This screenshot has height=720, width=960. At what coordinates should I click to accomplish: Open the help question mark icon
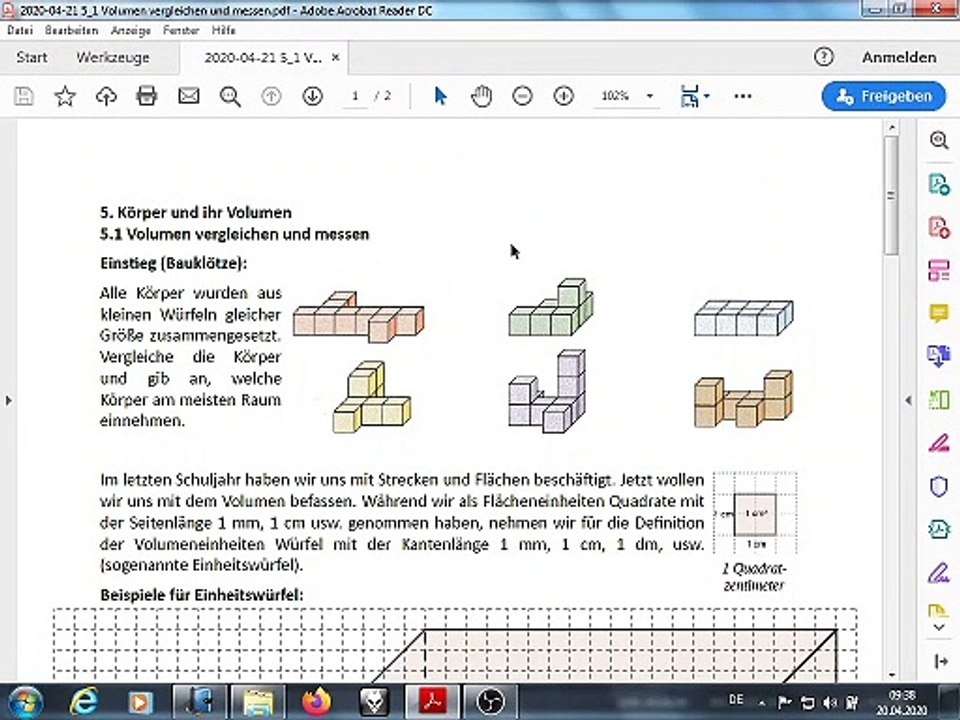click(824, 57)
